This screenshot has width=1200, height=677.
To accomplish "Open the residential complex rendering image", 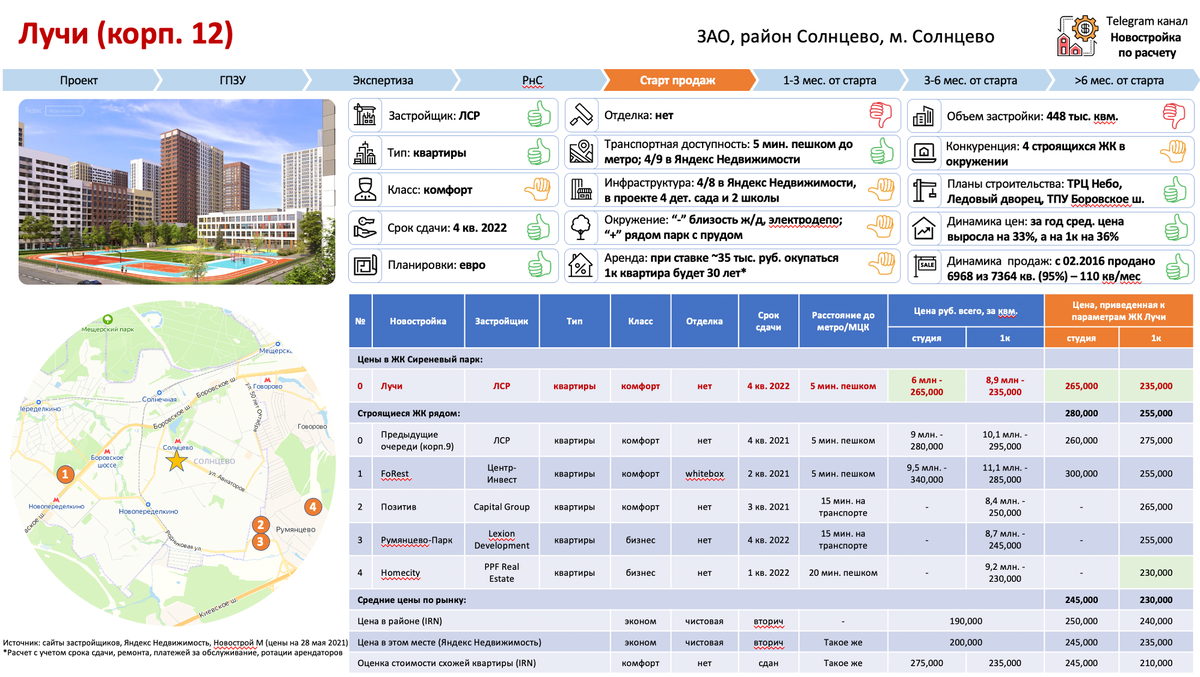I will point(177,193).
